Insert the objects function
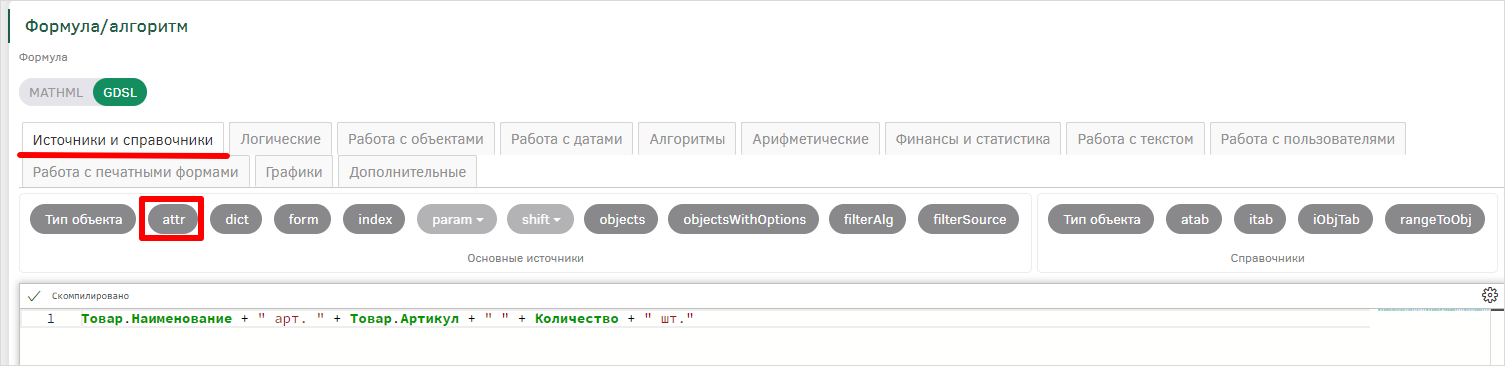The width and height of the screenshot is (1505, 366). (x=622, y=219)
